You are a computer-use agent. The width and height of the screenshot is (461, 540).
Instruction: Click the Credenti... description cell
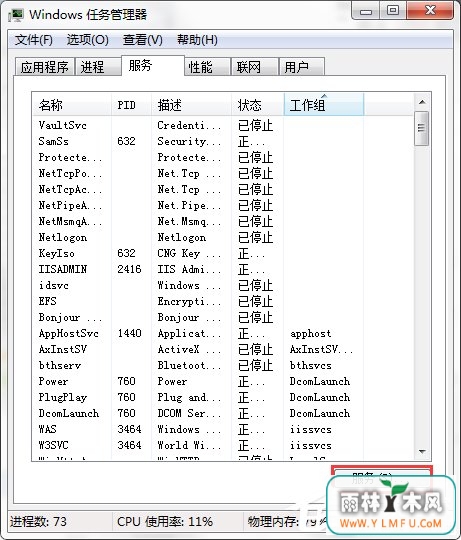click(x=189, y=125)
